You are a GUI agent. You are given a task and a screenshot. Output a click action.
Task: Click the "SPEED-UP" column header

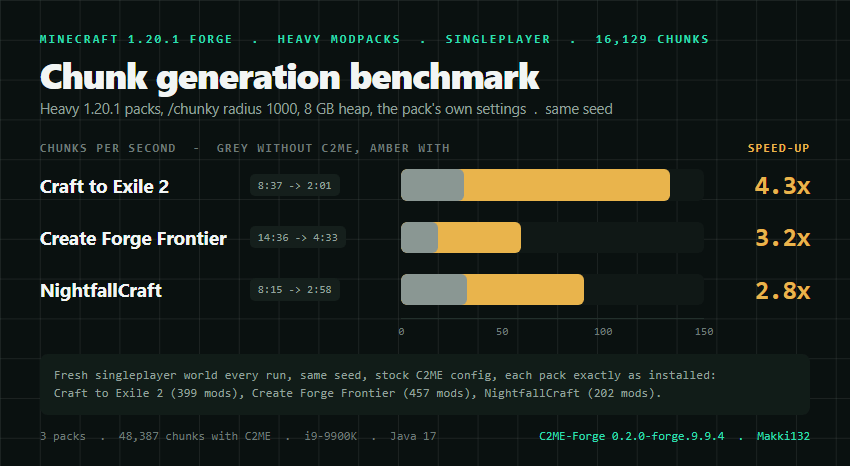[778, 148]
